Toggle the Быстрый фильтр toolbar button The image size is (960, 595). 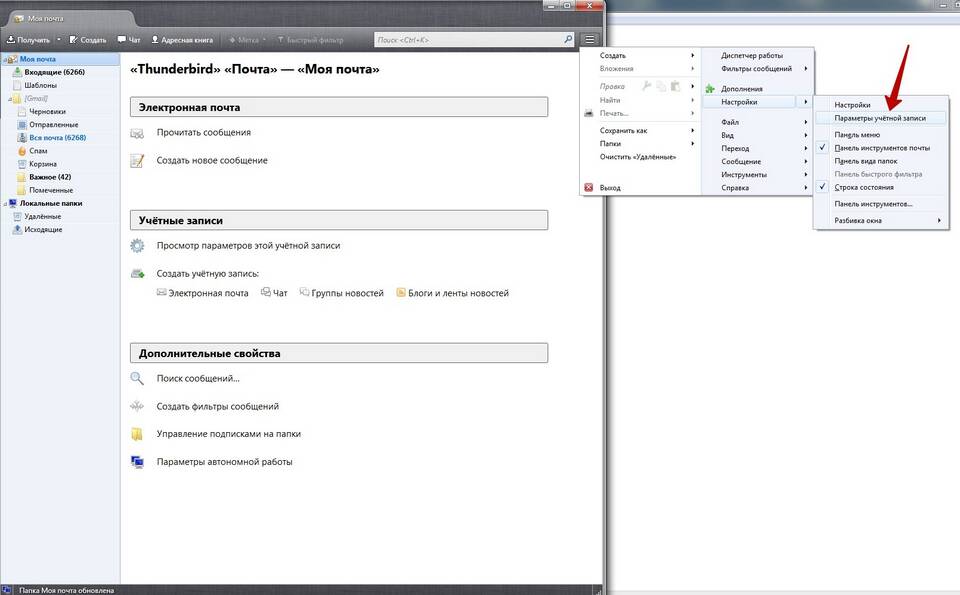(x=310, y=40)
